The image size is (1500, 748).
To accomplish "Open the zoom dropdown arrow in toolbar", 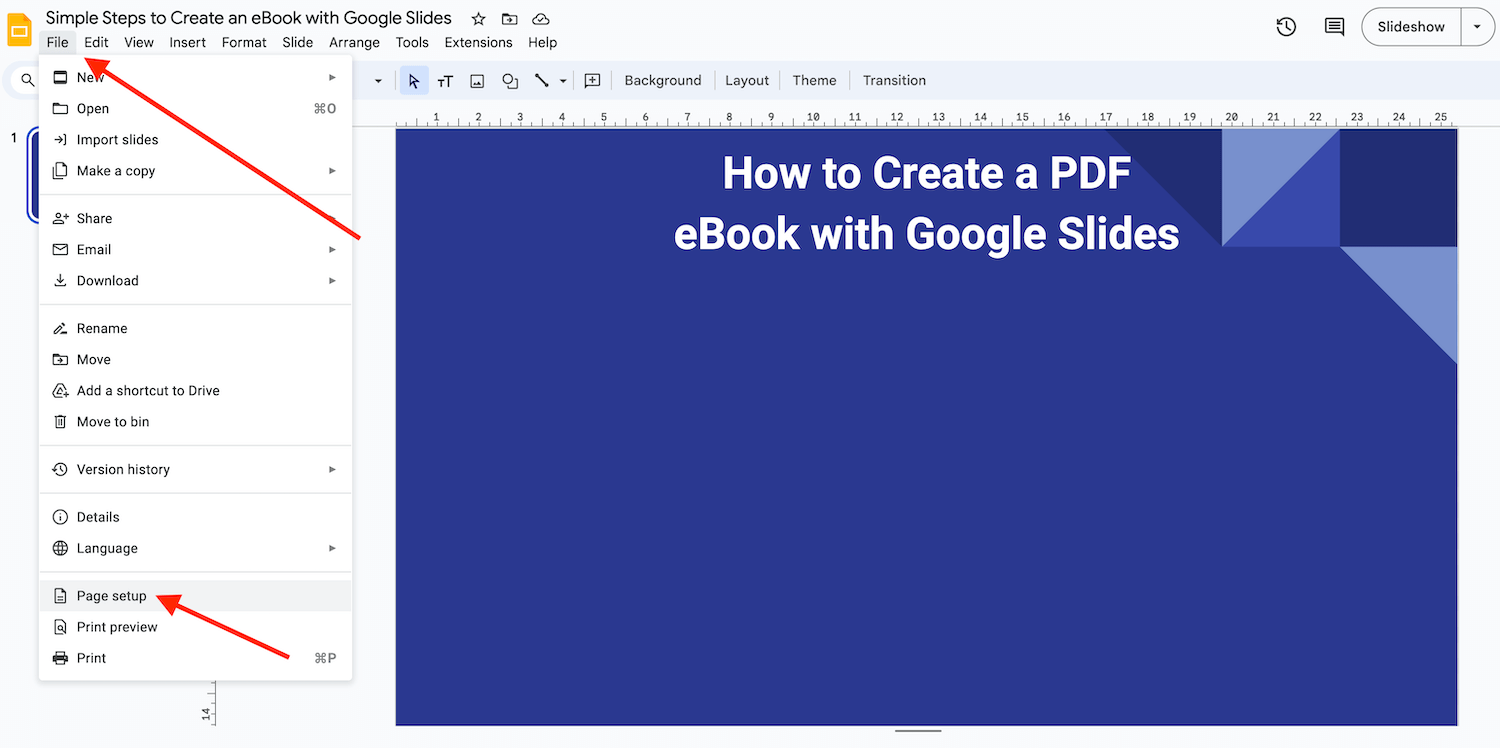I will pos(378,81).
